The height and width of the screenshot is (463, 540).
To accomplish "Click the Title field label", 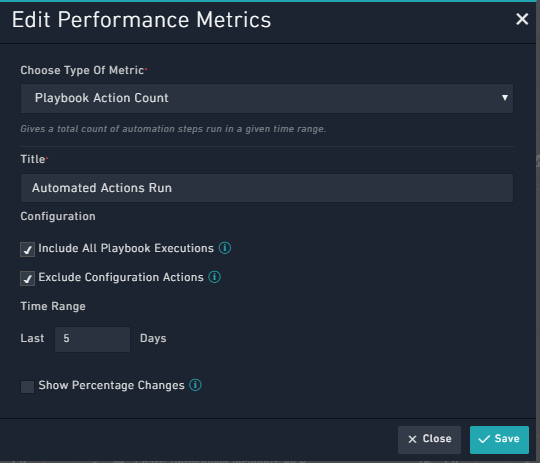I will tap(33, 159).
